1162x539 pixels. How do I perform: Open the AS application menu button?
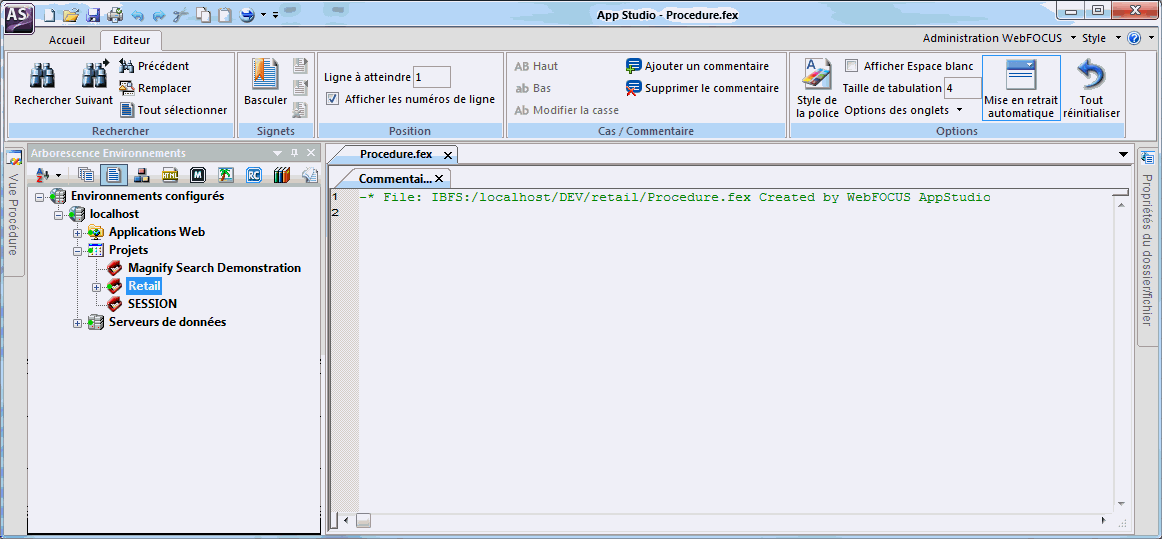[x=19, y=17]
